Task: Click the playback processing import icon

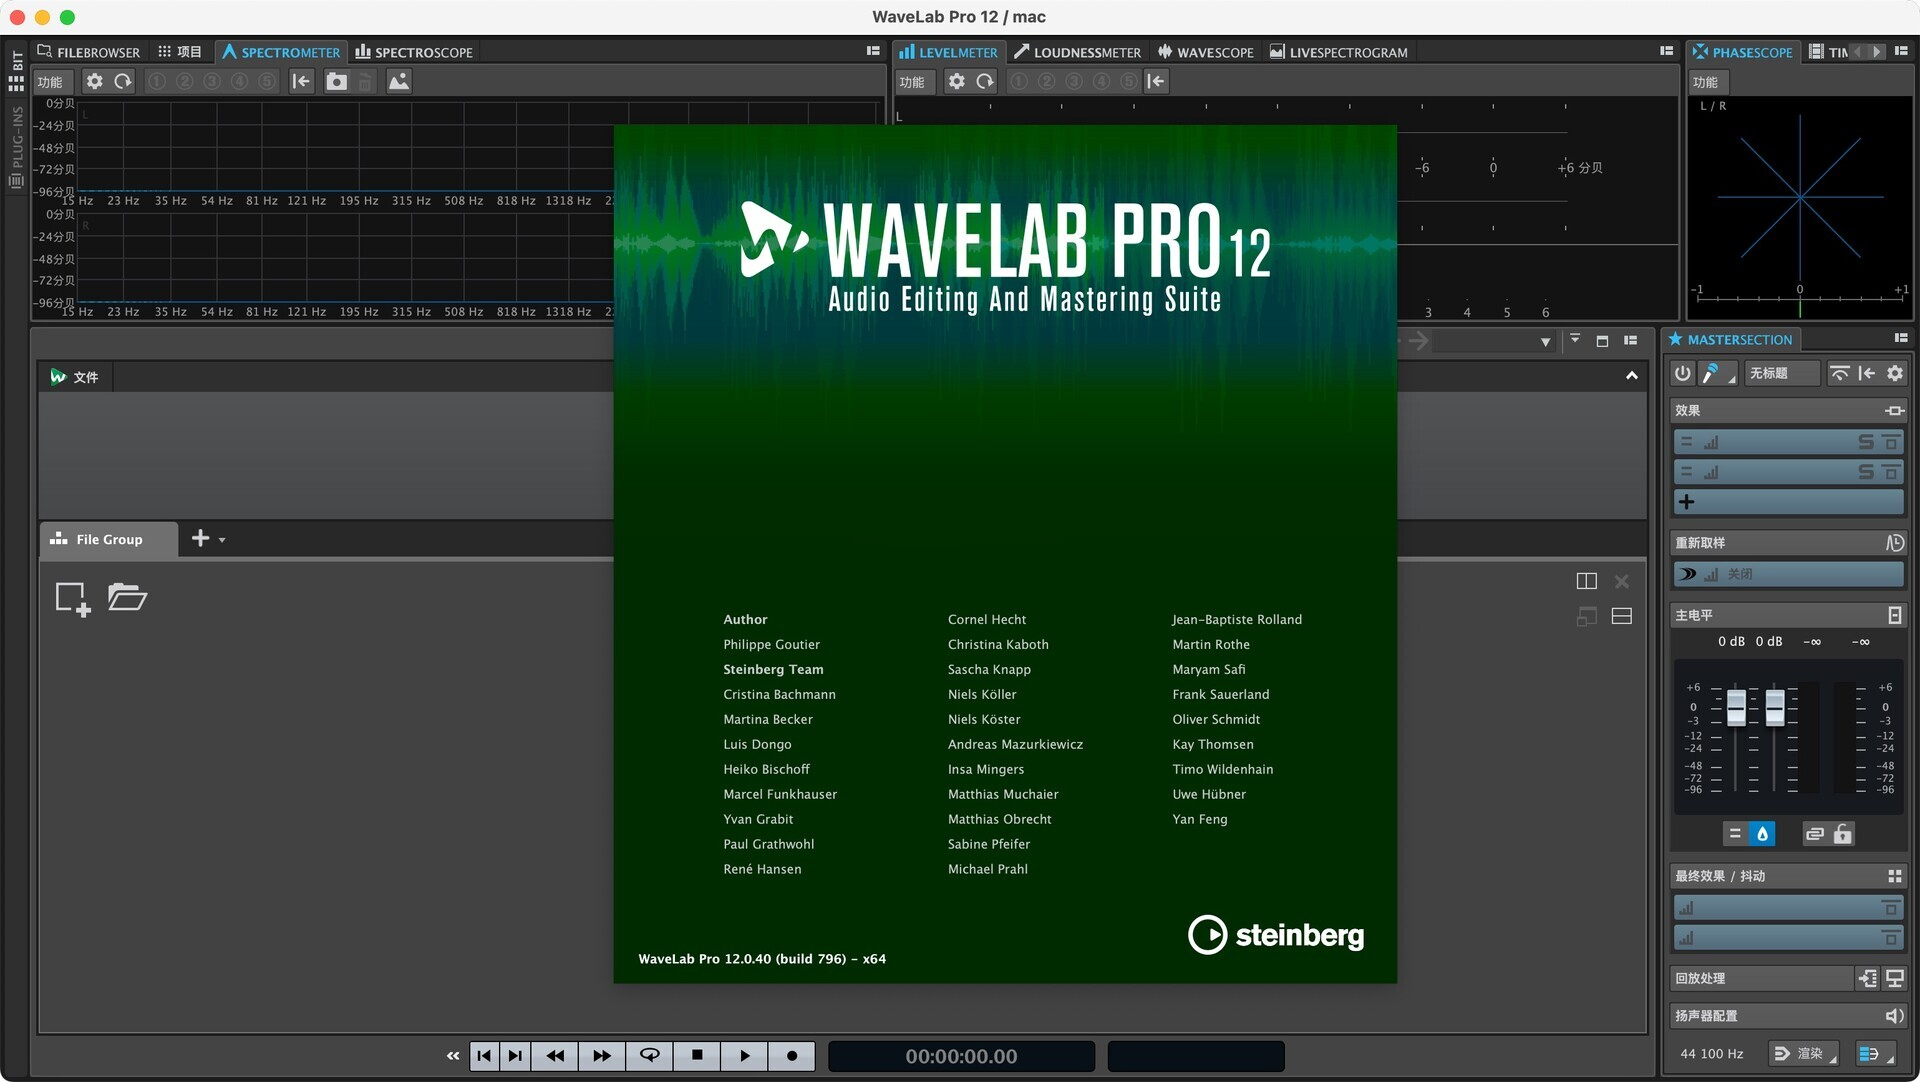Action: pos(1867,979)
